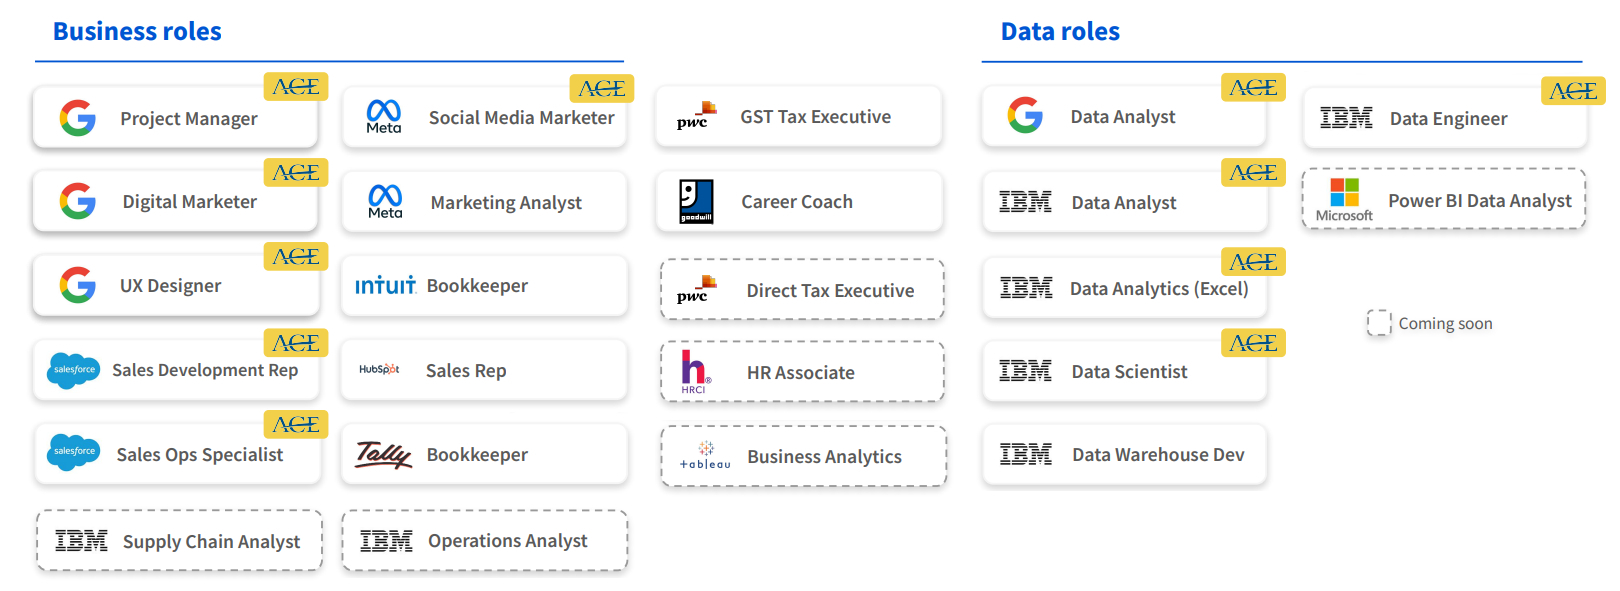1620x591 pixels.
Task: Click the Google logo on Project Manager card
Action: 78,118
